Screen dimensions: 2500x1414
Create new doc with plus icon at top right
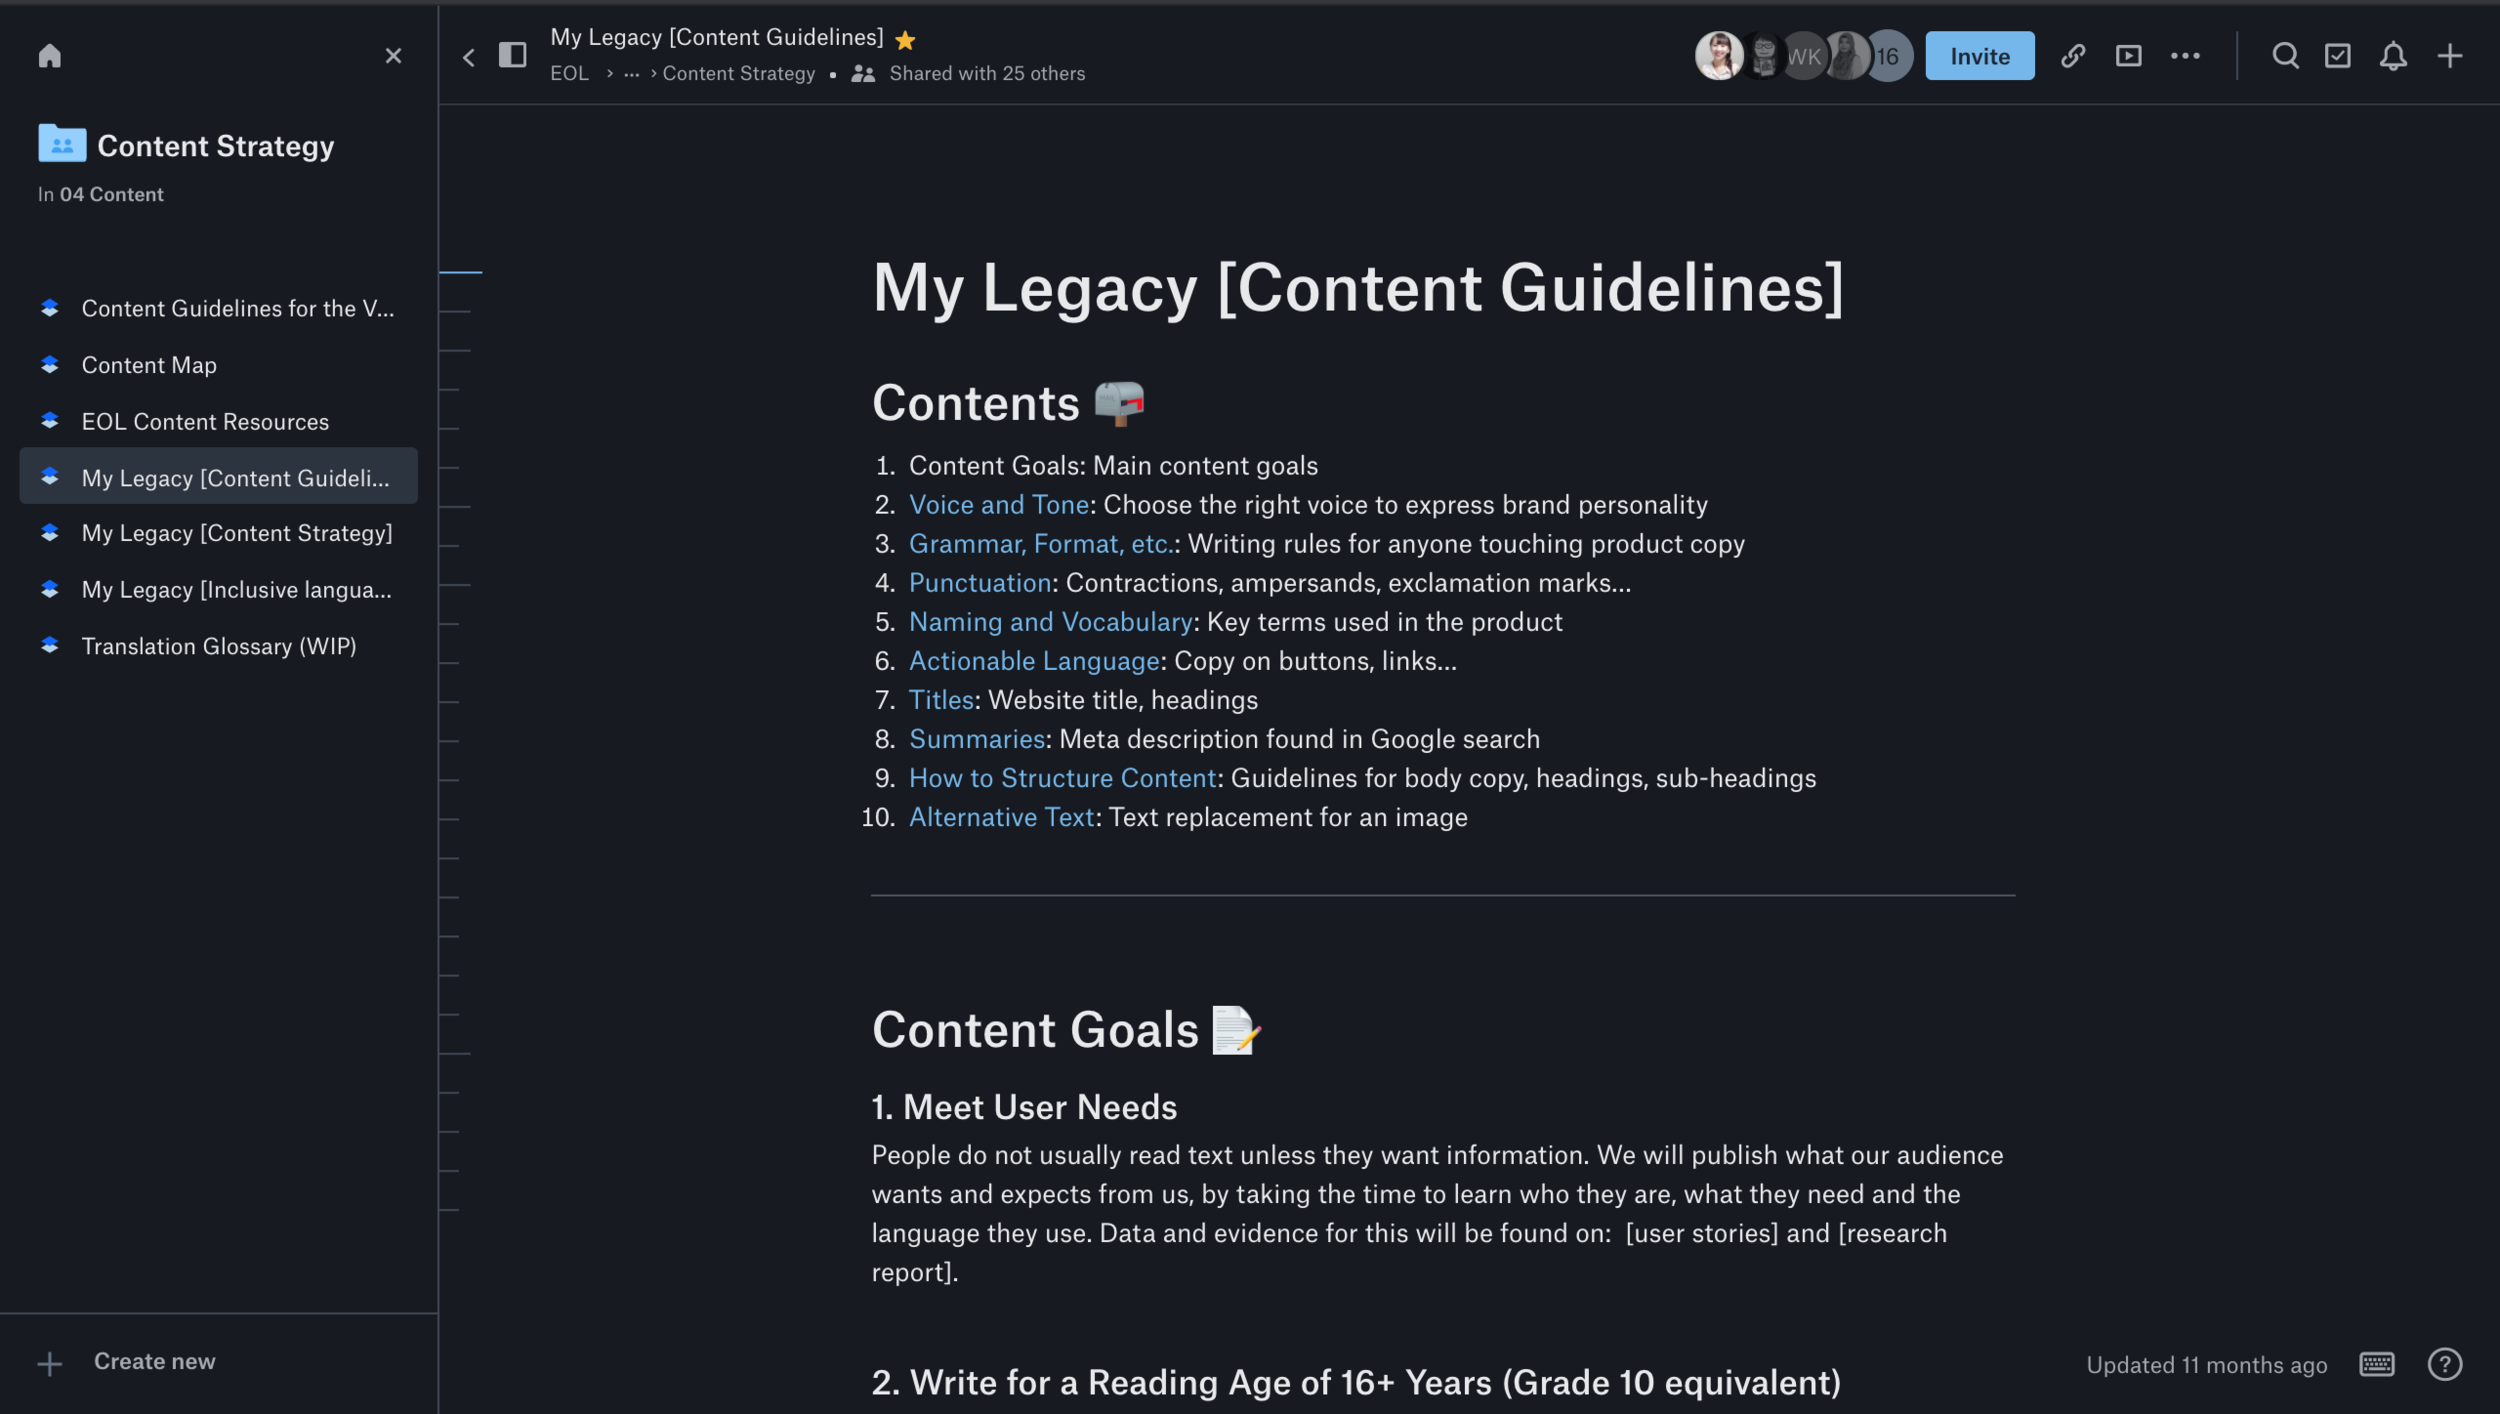coord(2449,56)
